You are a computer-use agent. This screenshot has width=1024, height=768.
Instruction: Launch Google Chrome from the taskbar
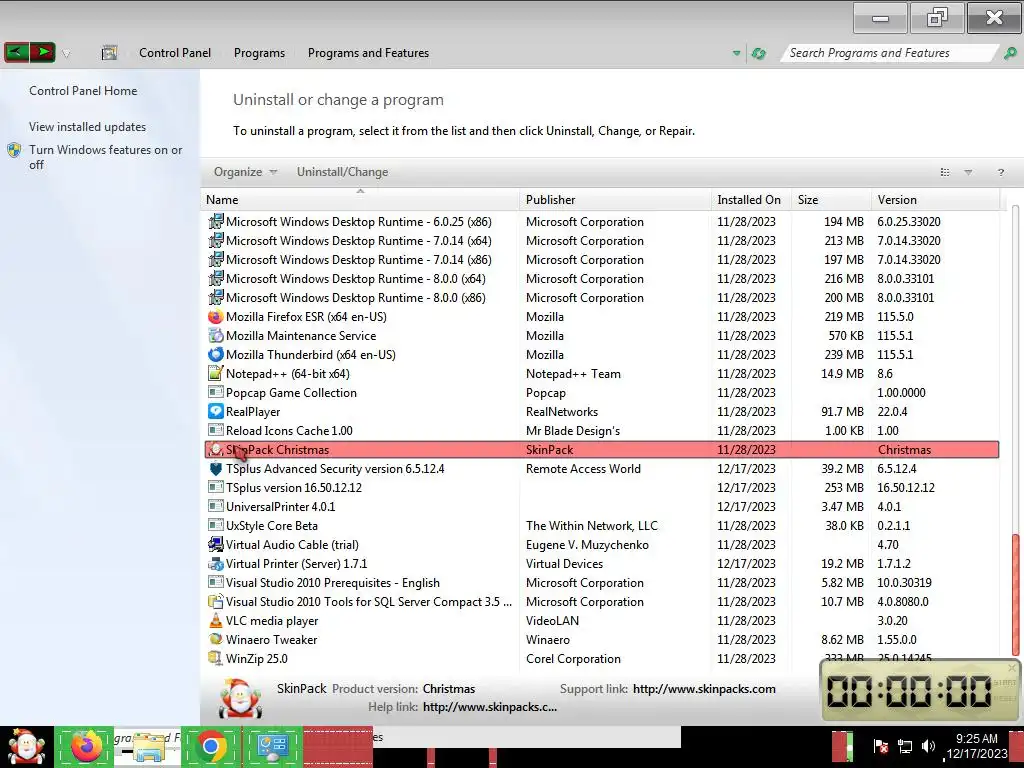click(210, 746)
